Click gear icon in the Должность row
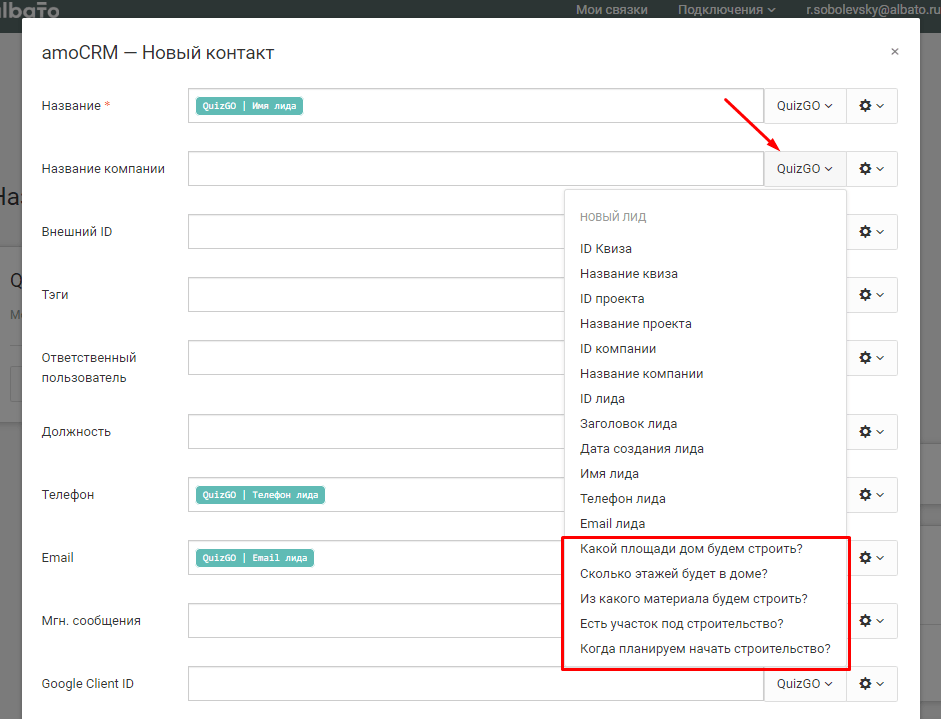This screenshot has height=719, width=941. pyautogui.click(x=871, y=432)
